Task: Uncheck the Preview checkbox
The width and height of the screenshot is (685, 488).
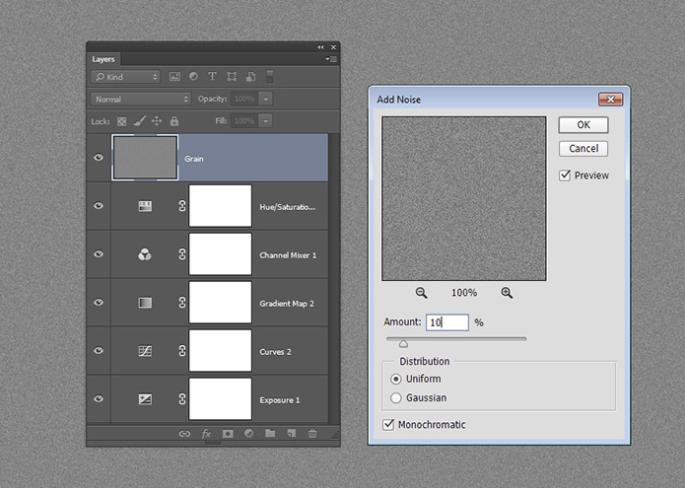Action: click(x=565, y=175)
